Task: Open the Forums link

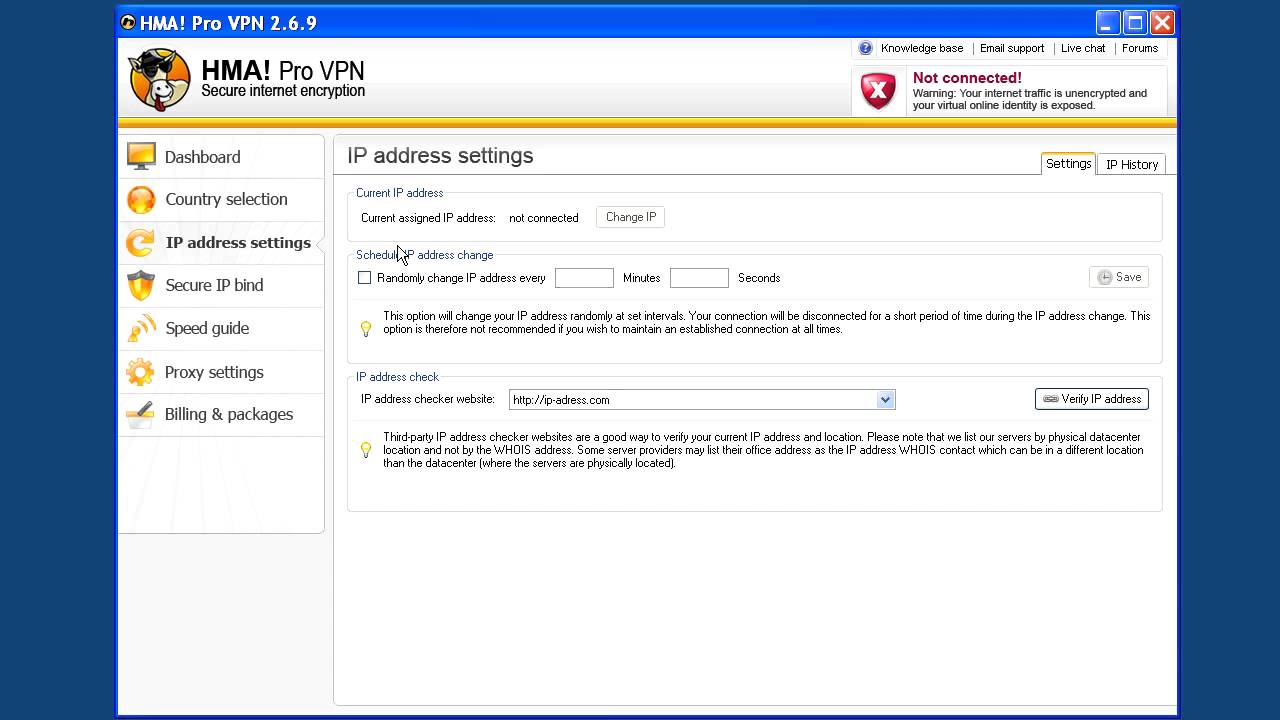Action: pyautogui.click(x=1140, y=48)
